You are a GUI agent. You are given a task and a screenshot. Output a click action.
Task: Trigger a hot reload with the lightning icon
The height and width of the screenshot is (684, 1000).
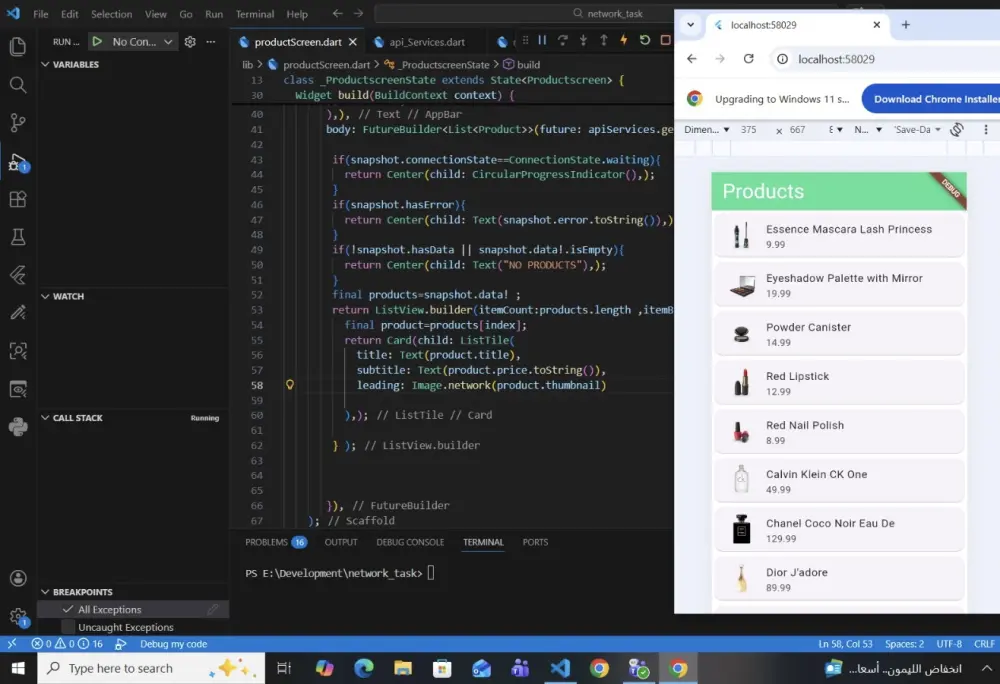622,40
